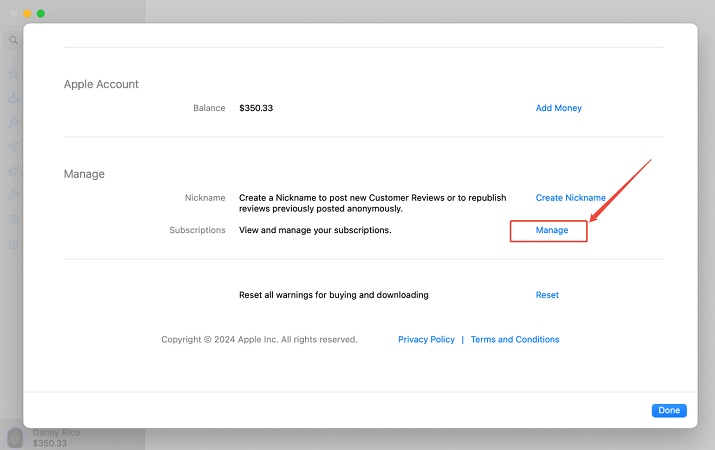715x450 pixels.
Task: Open the Discover star icon in sidebar
Action: tap(14, 73)
